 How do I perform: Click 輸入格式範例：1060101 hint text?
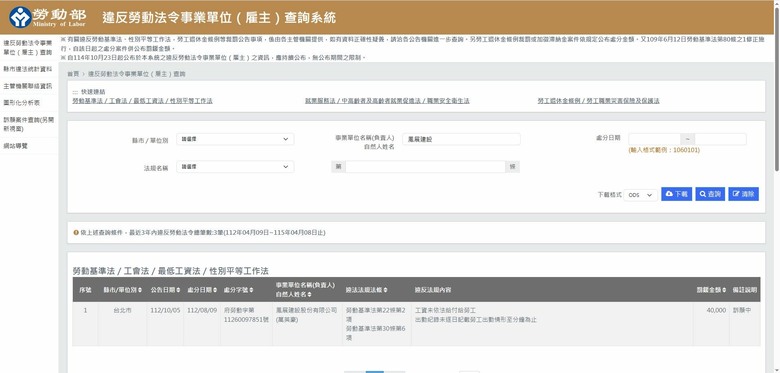pos(664,150)
